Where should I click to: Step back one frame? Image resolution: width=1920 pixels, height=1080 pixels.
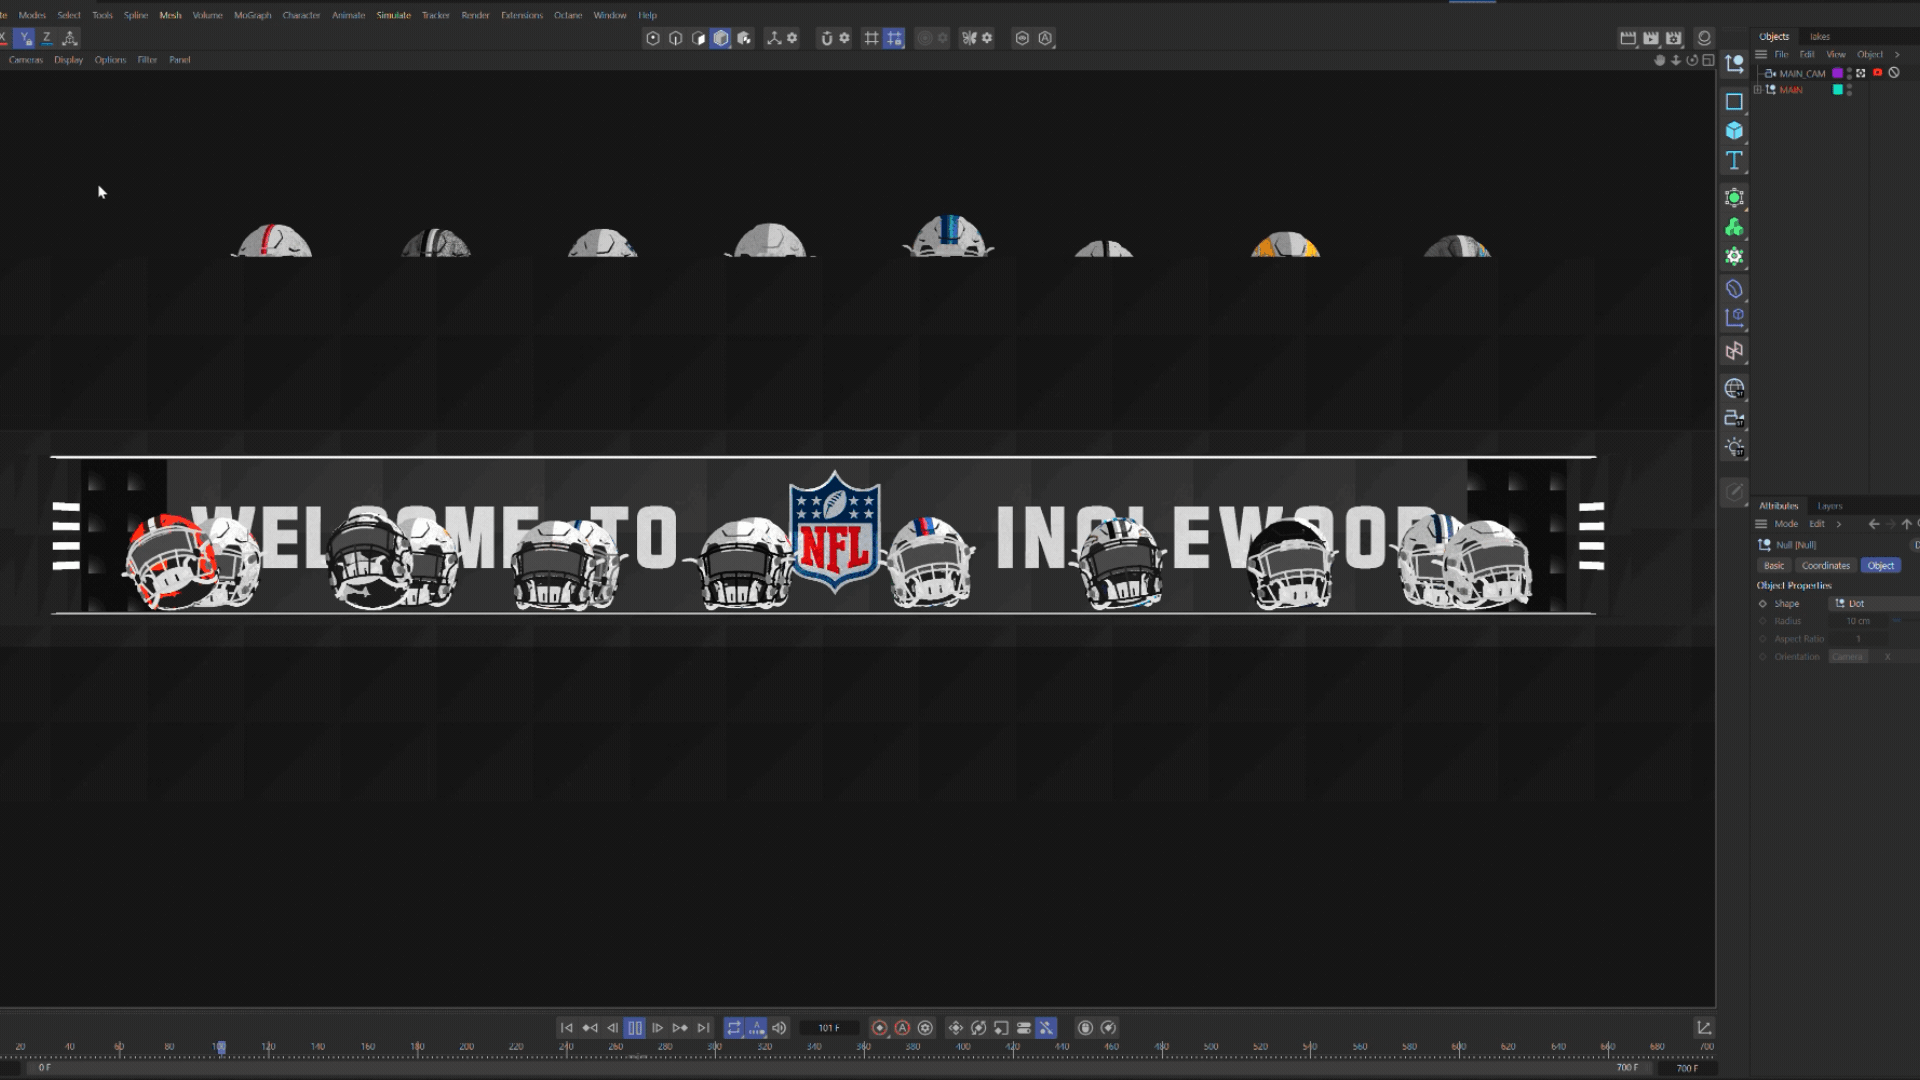pos(612,1028)
